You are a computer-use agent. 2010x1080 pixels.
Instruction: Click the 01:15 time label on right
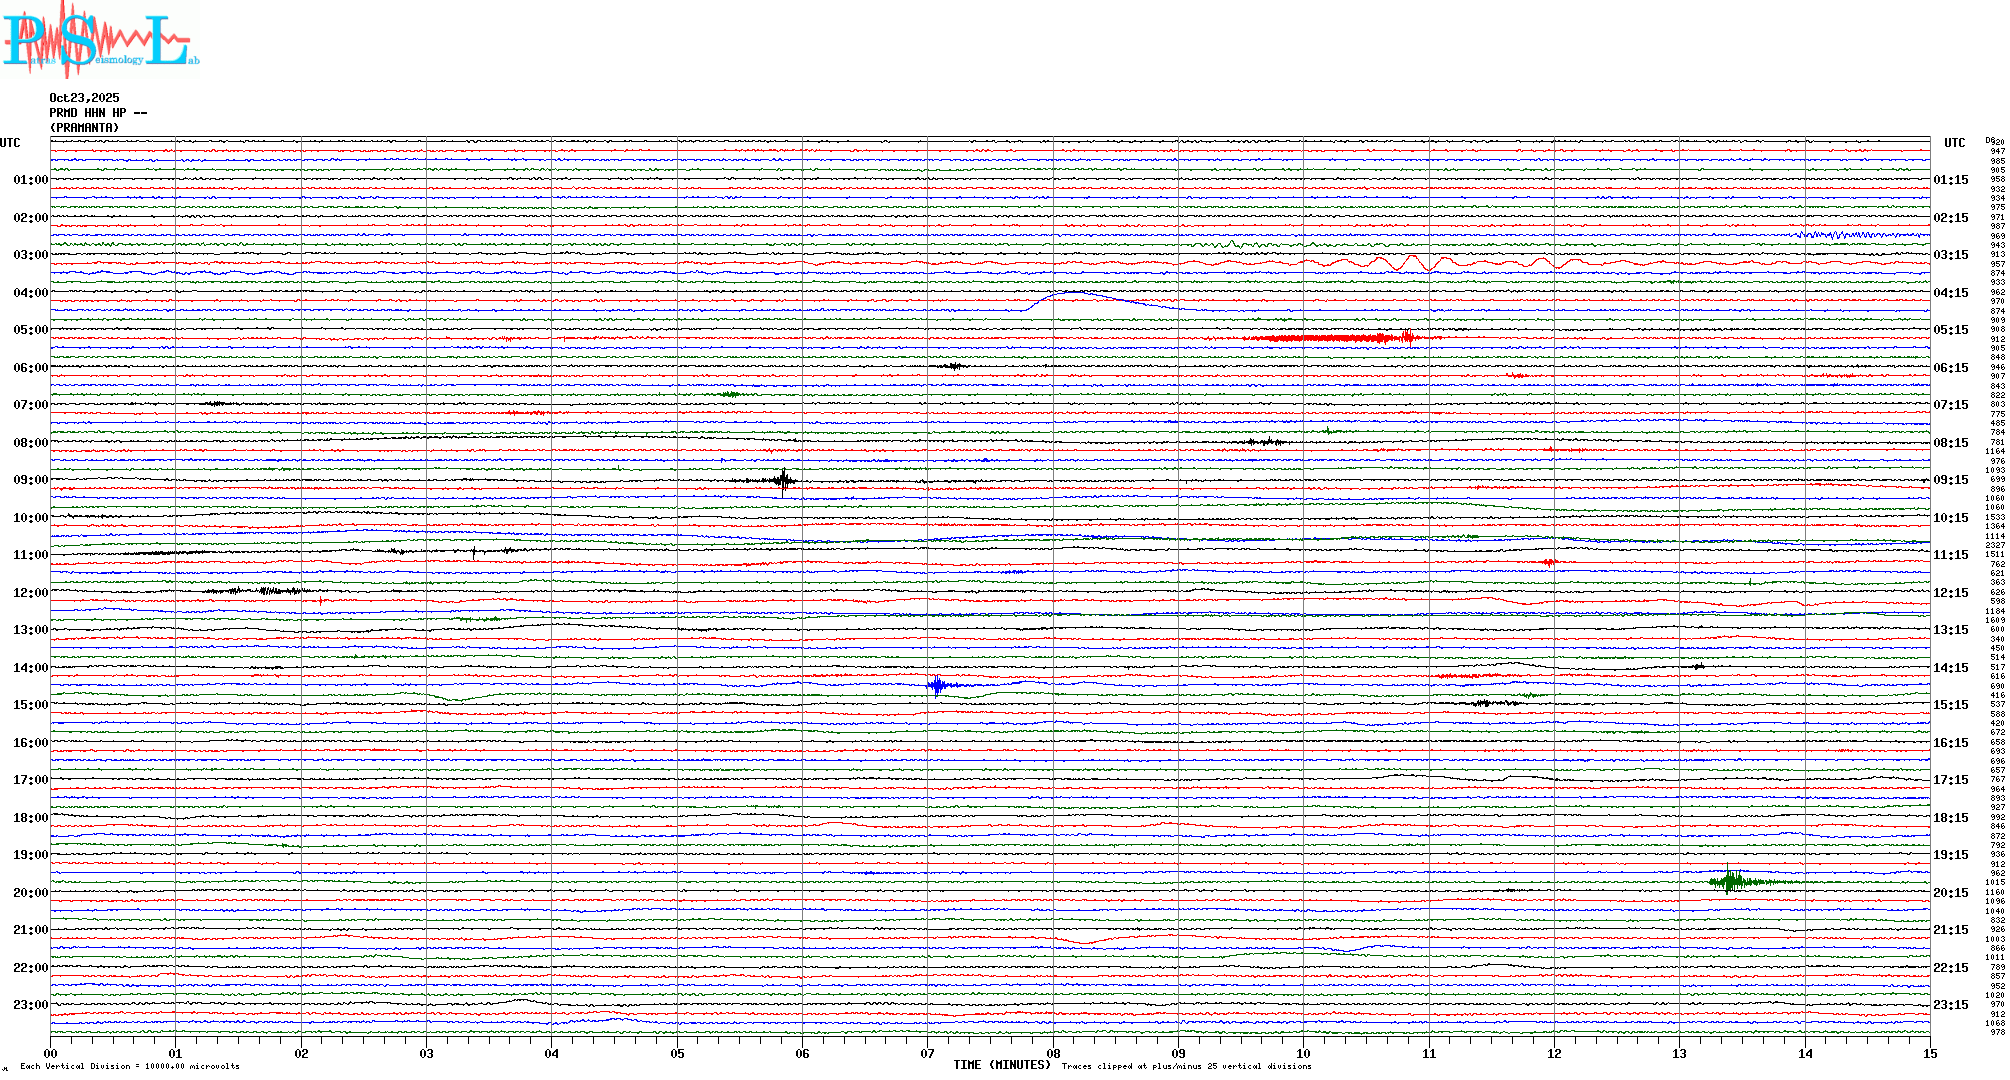click(x=1950, y=181)
